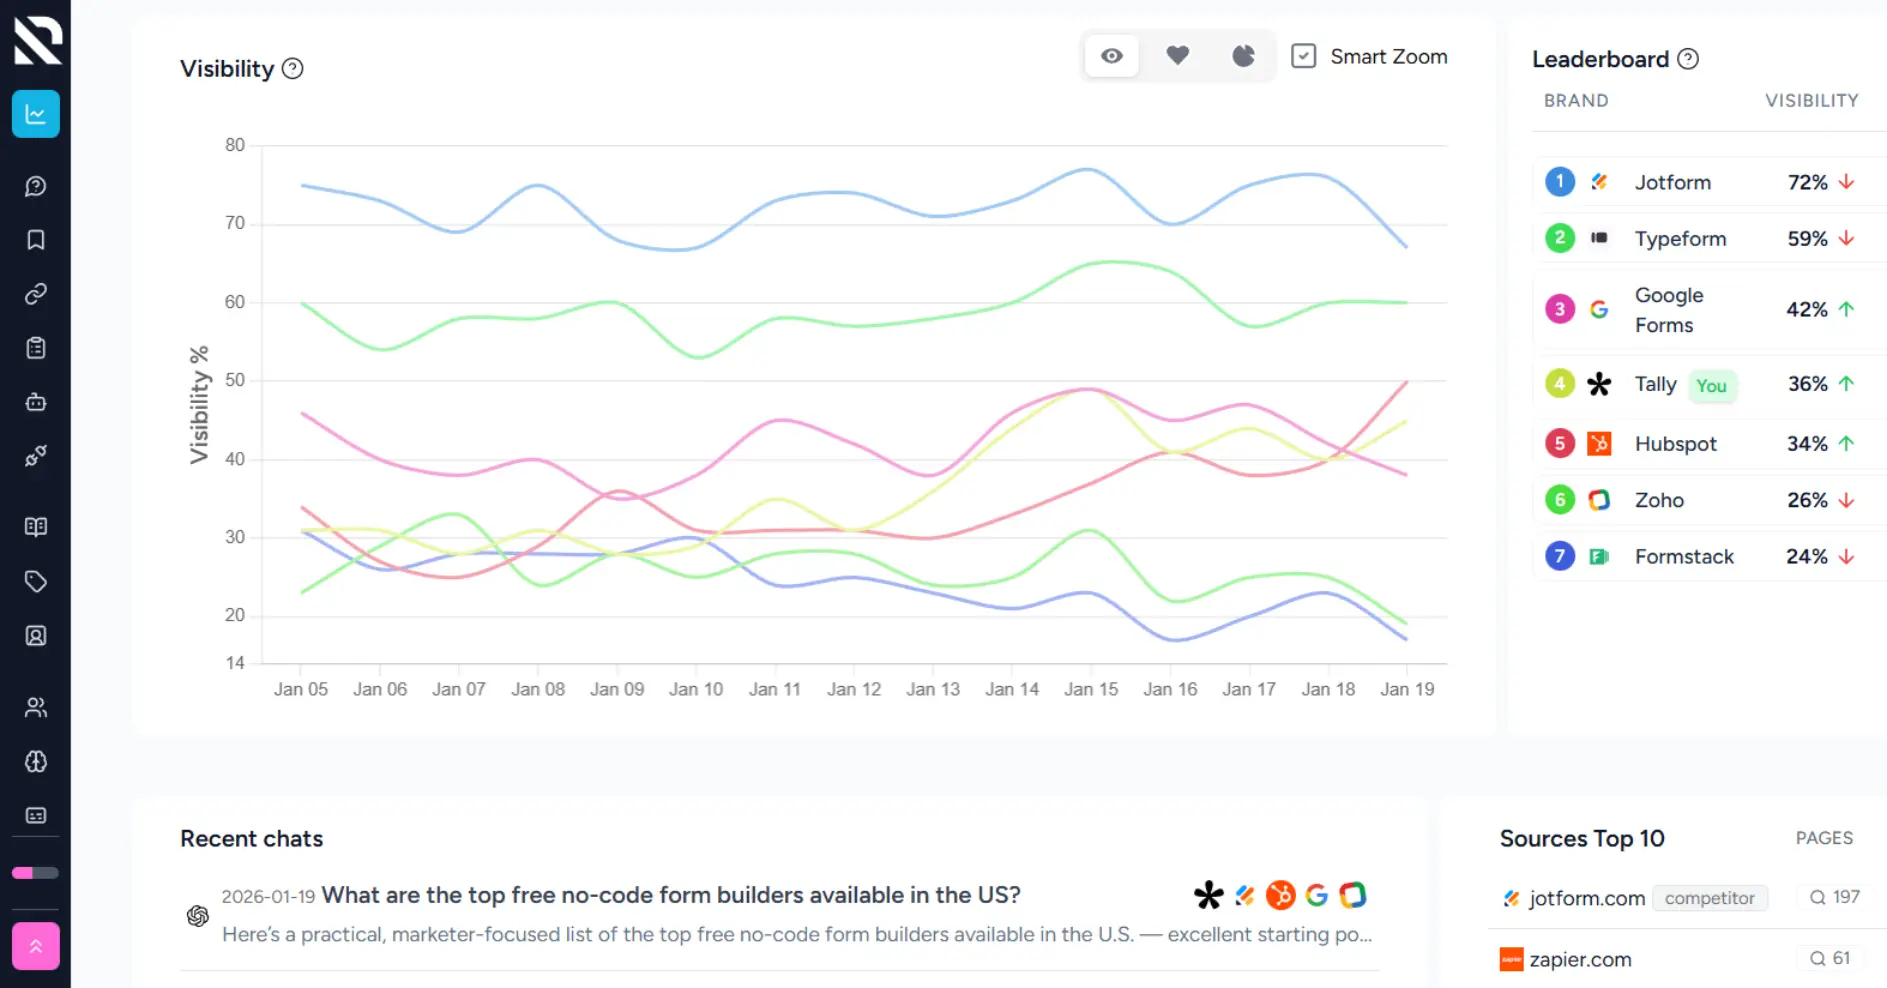Open the Leaderboard help tooltip icon

tap(1687, 59)
